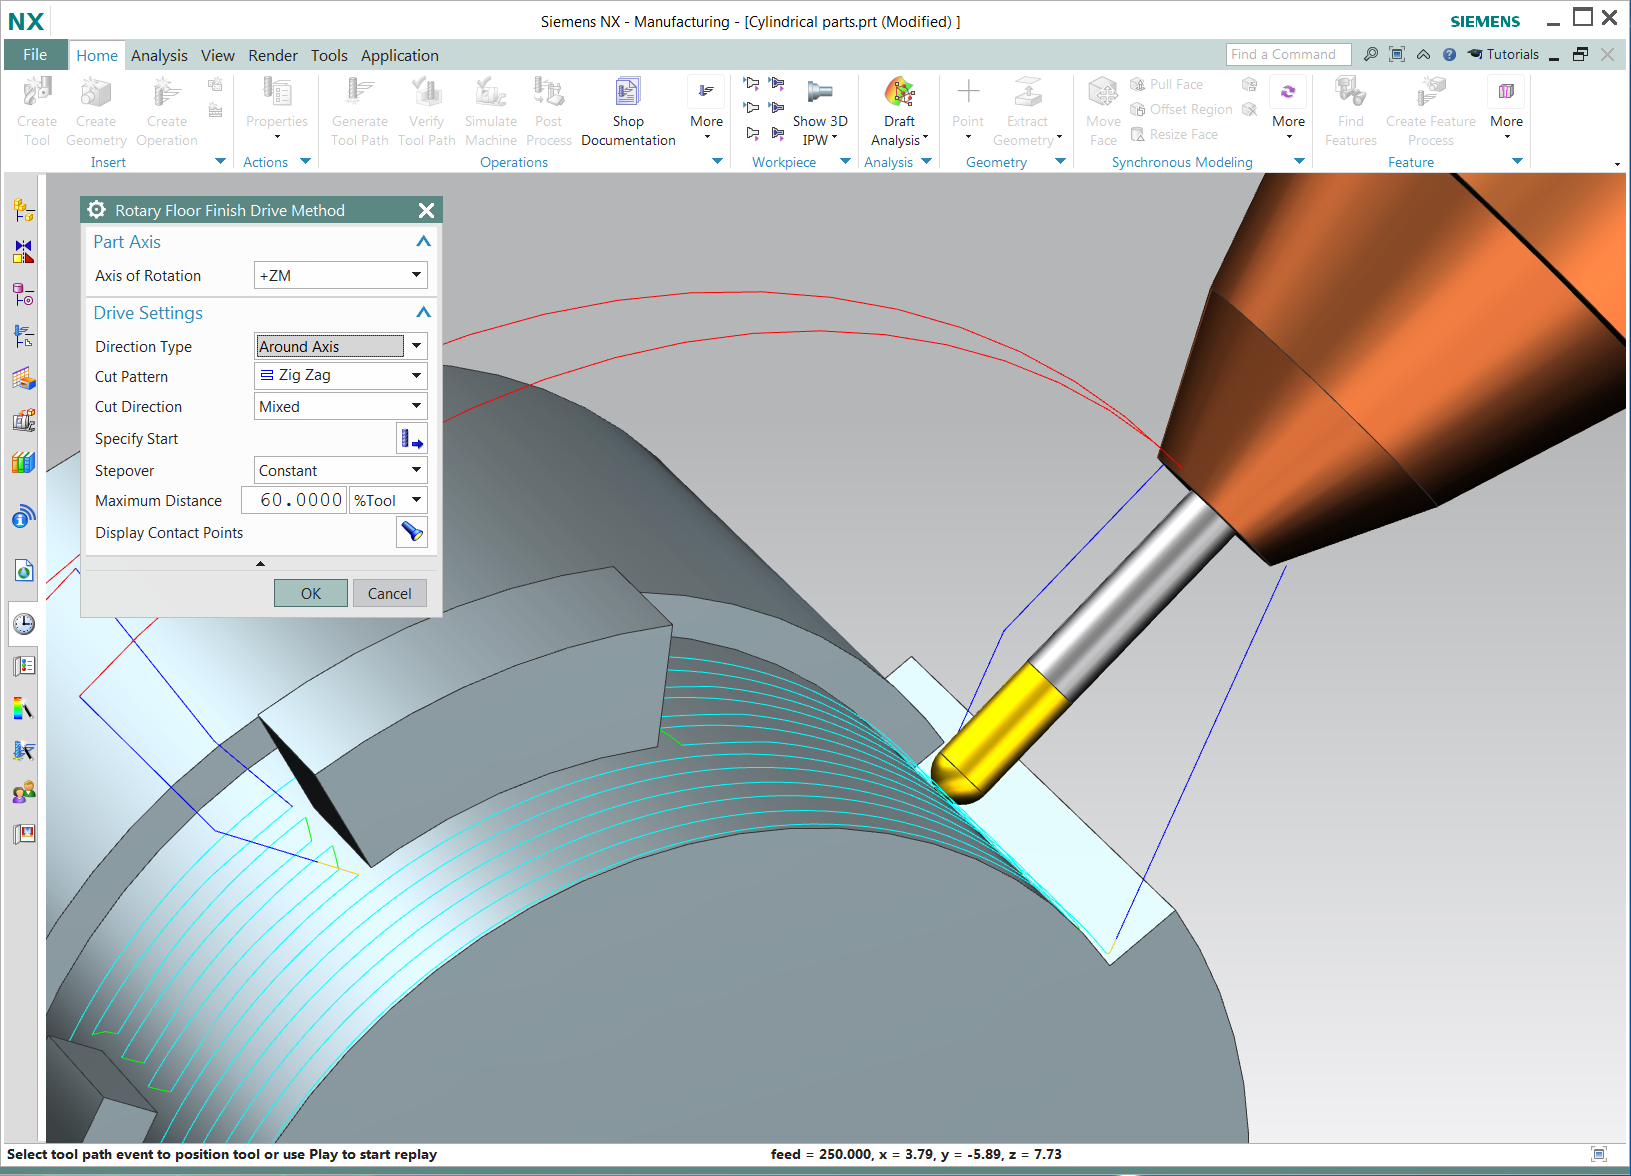The width and height of the screenshot is (1631, 1176).
Task: Click the Point geometry icon
Action: pos(968,93)
